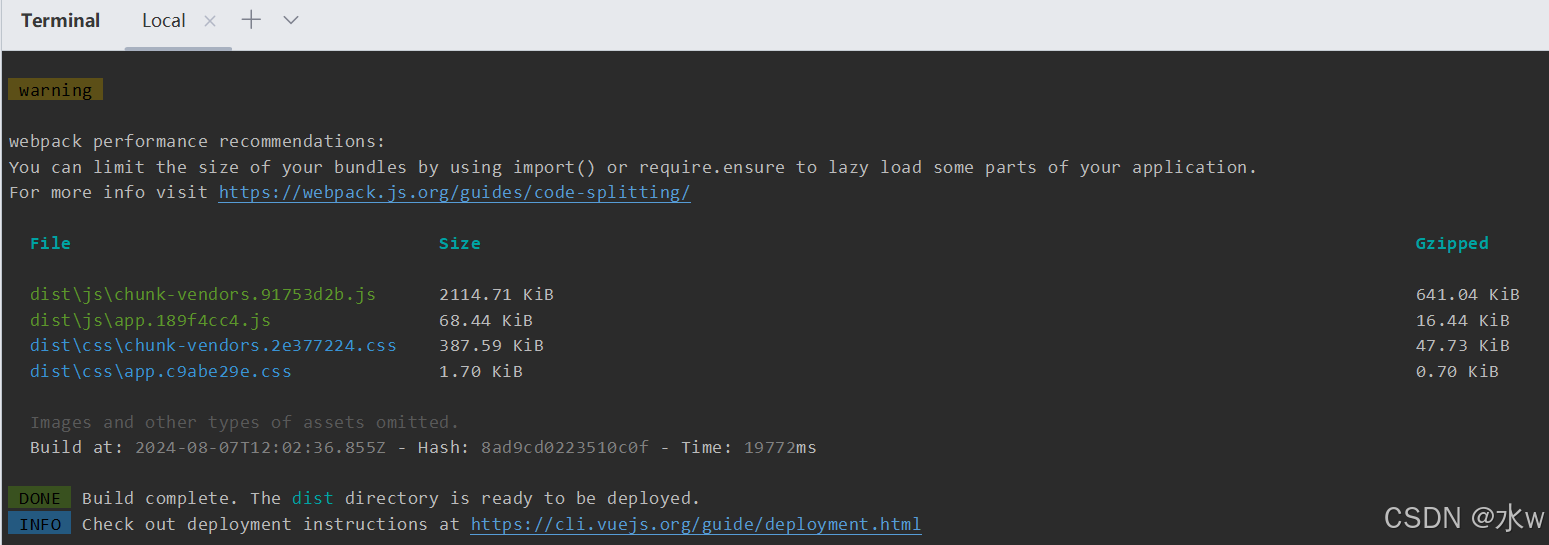Screen dimensions: 1549x545
Task: Click the dist\css\app.c9abe29e.css file path
Action: [x=161, y=371]
